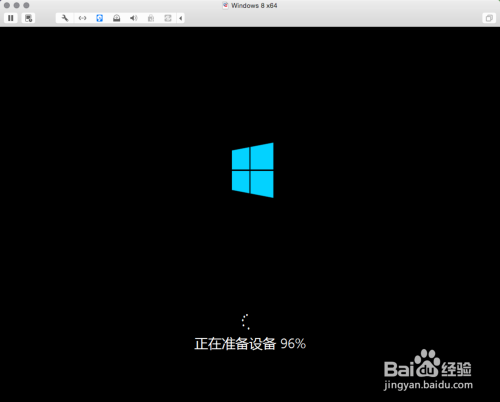Click the blue USB device icon
This screenshot has width=500, height=402.
point(99,18)
